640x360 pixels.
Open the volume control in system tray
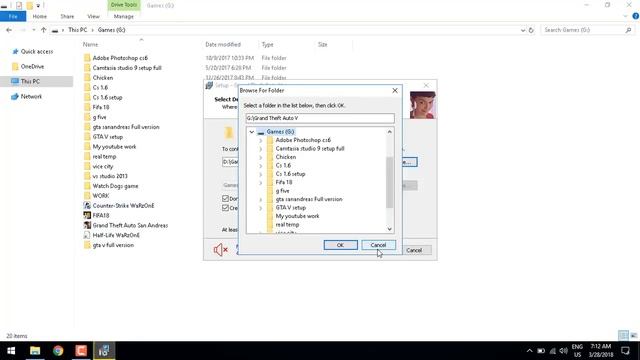point(564,351)
